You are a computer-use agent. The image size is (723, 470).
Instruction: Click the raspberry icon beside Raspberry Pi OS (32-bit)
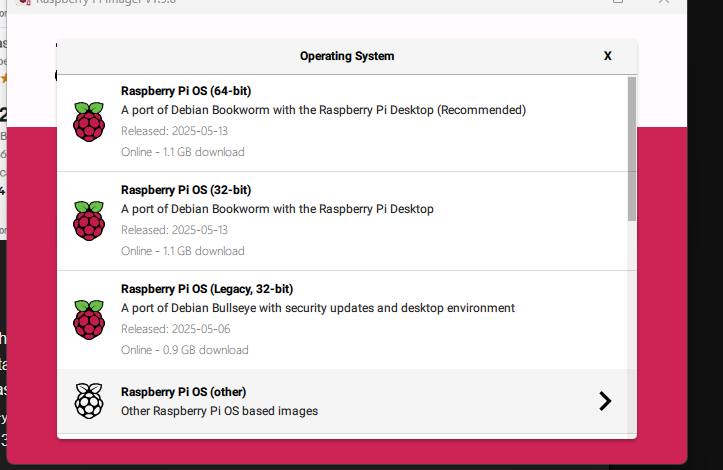pyautogui.click(x=89, y=220)
